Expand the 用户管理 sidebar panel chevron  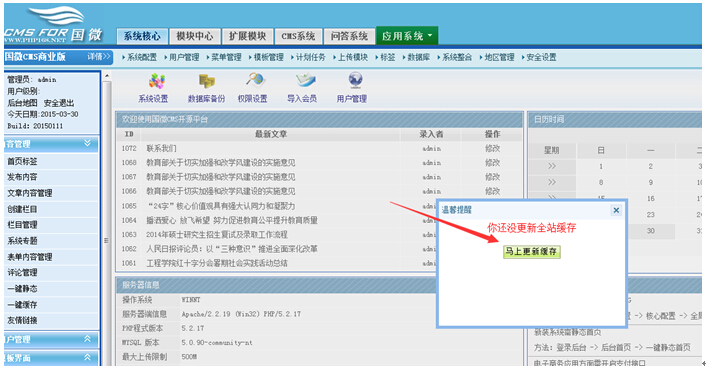point(87,339)
